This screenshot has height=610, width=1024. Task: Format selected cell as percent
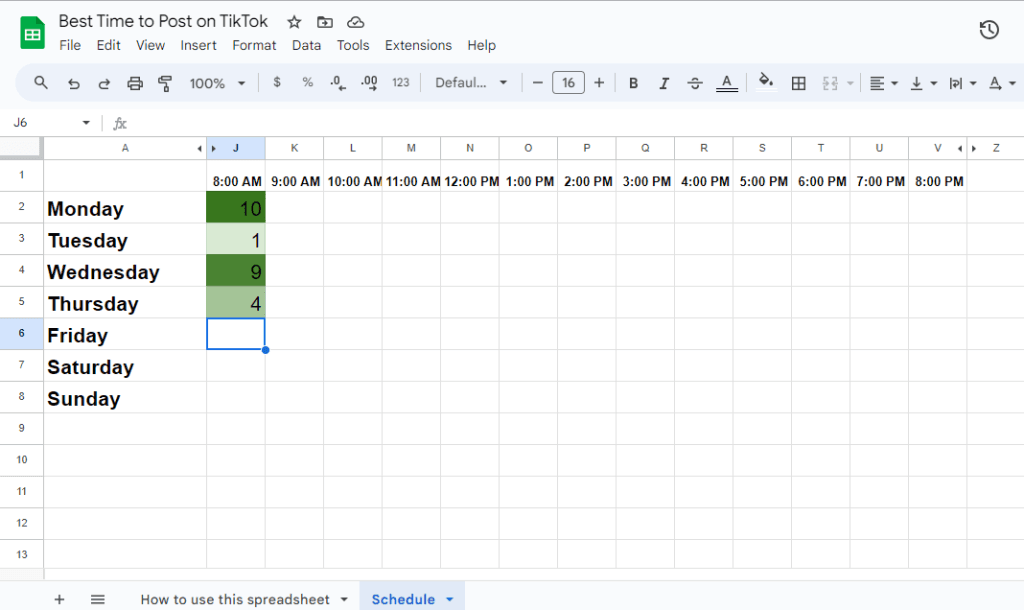(307, 83)
